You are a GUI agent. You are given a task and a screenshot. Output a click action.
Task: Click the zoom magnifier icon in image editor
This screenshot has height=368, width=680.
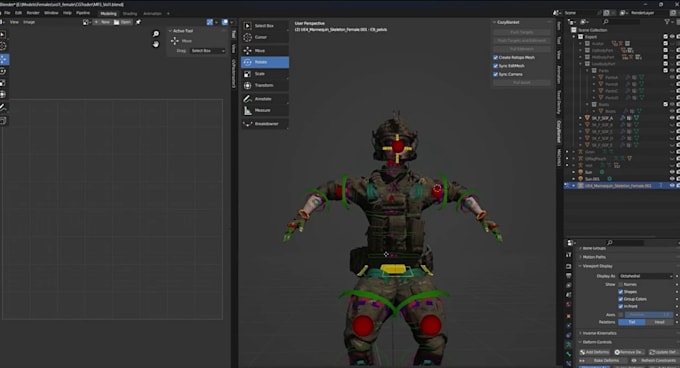coord(156,34)
